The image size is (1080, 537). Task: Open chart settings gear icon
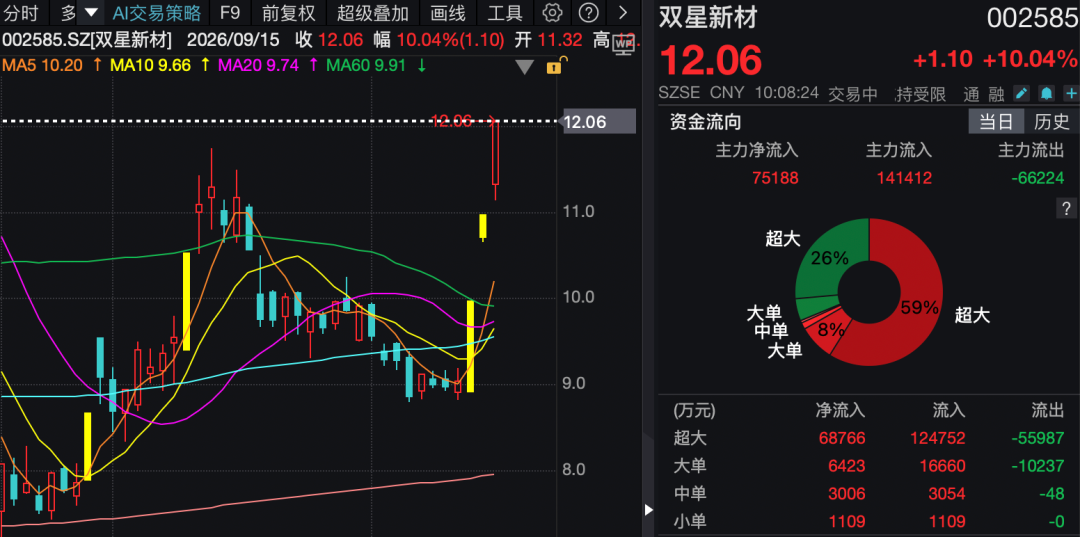[x=552, y=13]
